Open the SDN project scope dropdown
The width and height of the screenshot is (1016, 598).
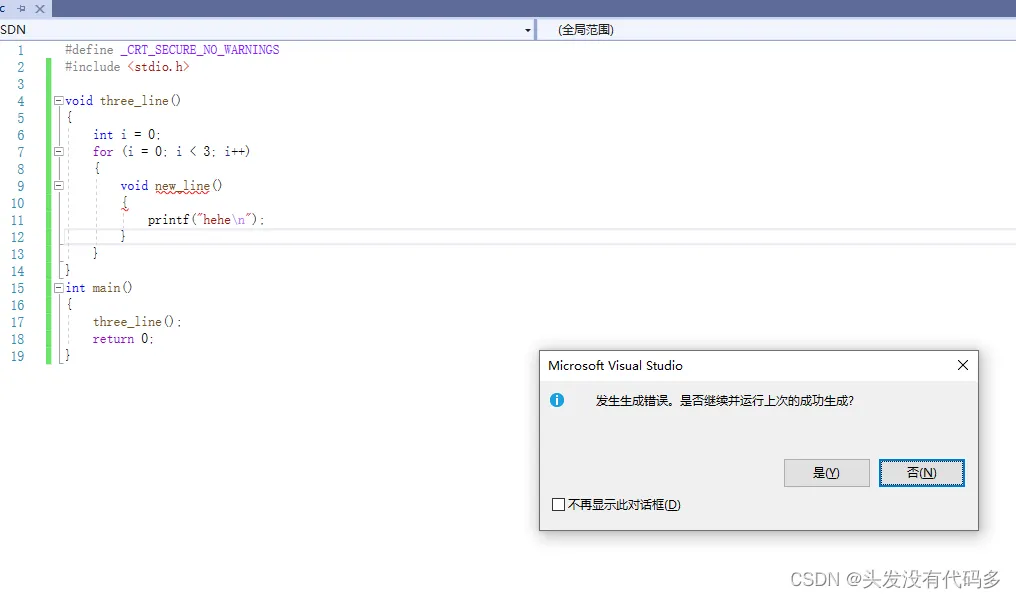(527, 30)
